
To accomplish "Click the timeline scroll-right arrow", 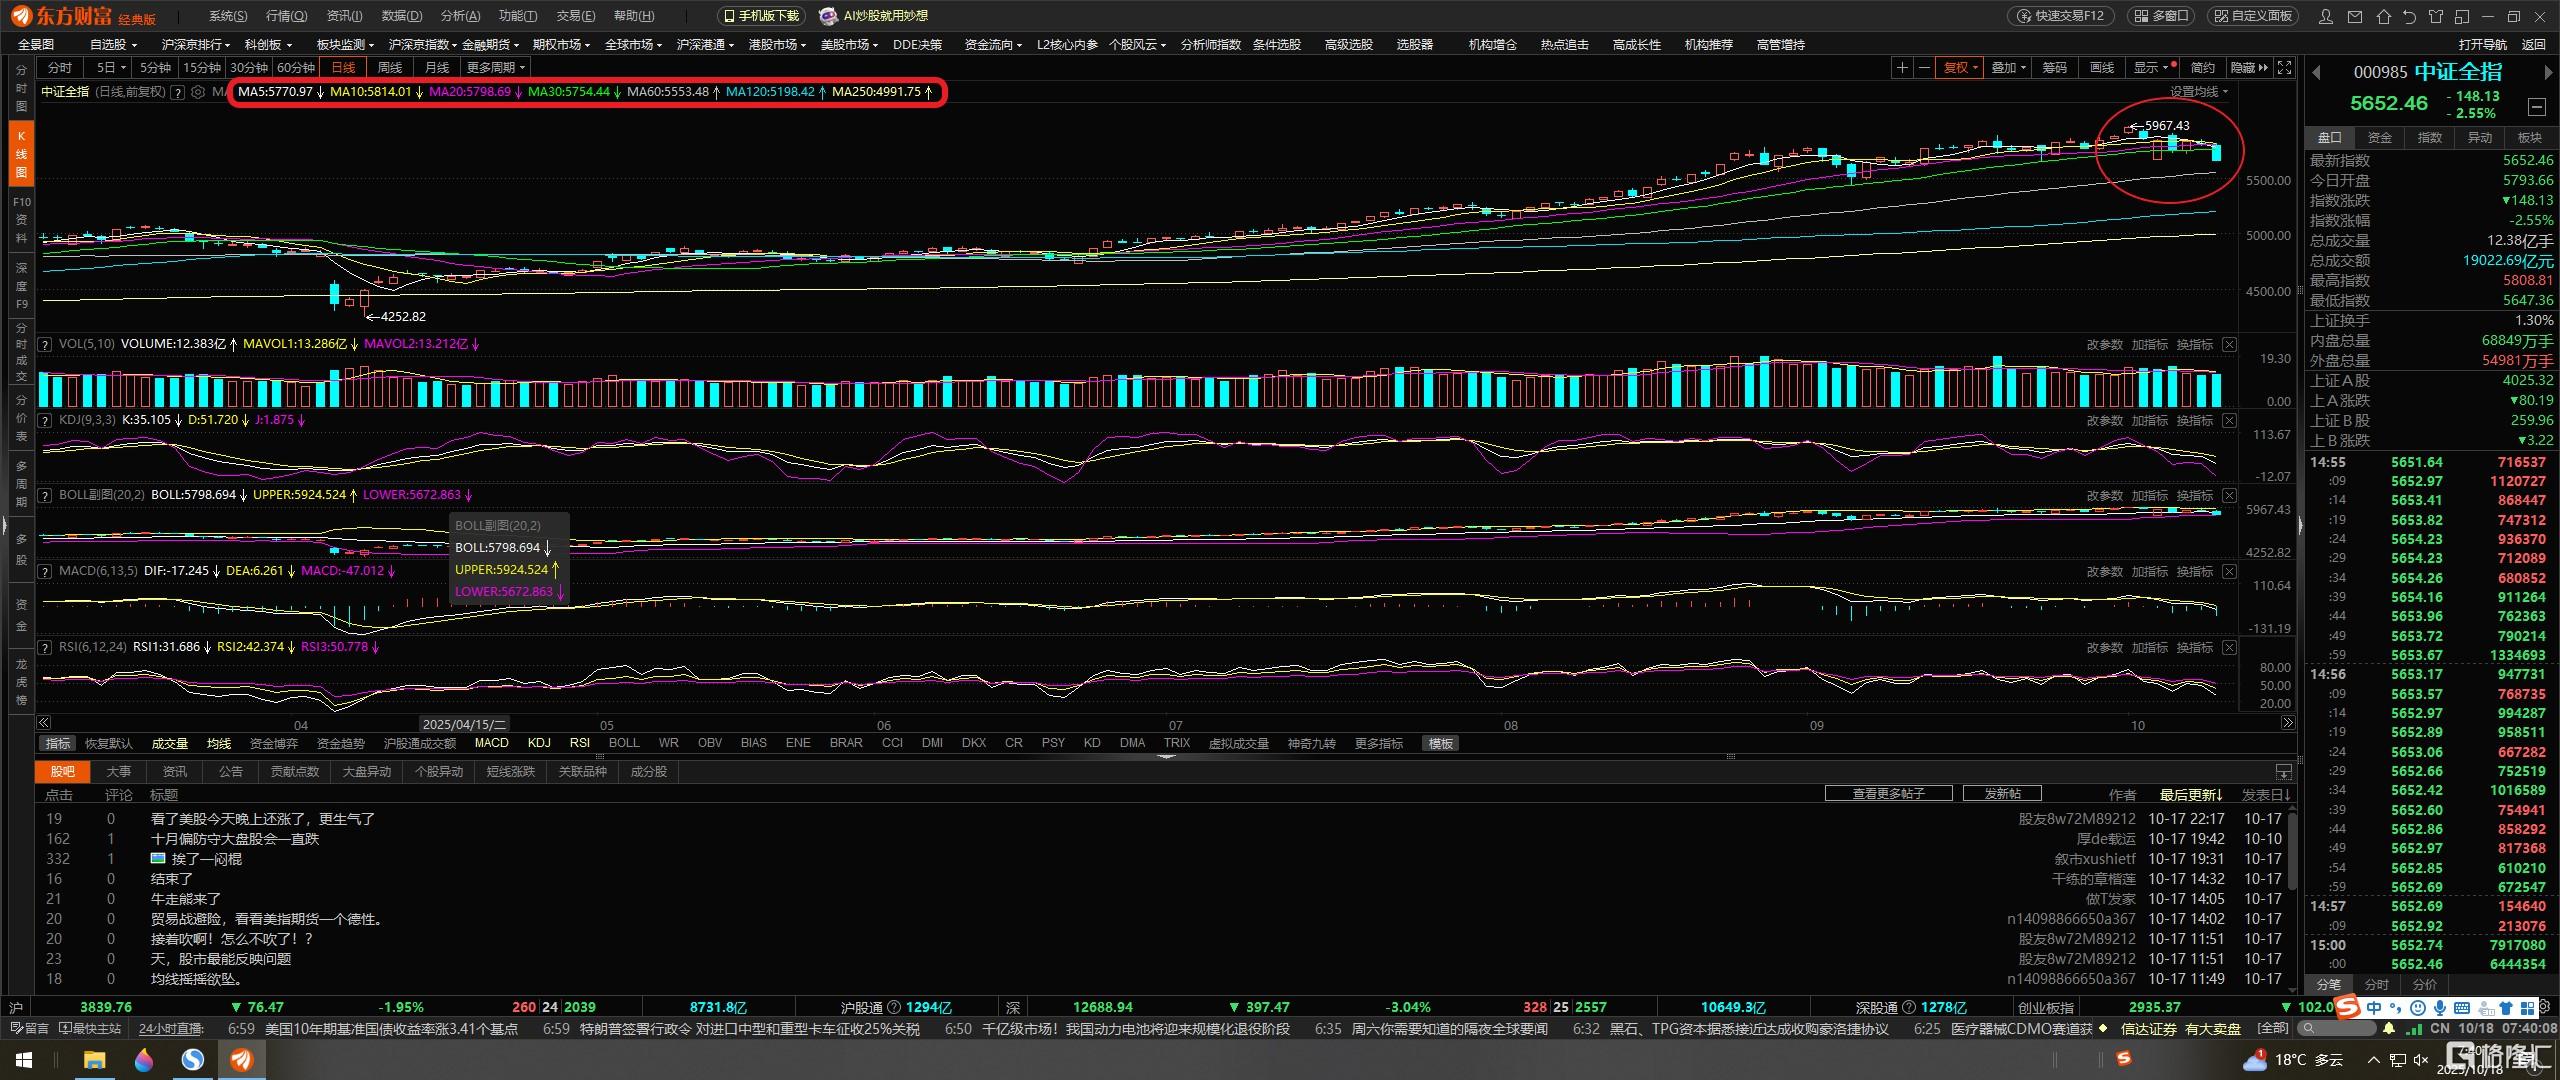I will tap(2287, 722).
